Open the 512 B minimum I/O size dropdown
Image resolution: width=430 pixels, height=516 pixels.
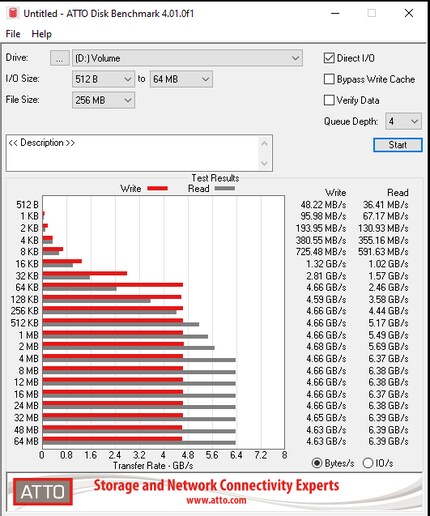click(x=103, y=79)
